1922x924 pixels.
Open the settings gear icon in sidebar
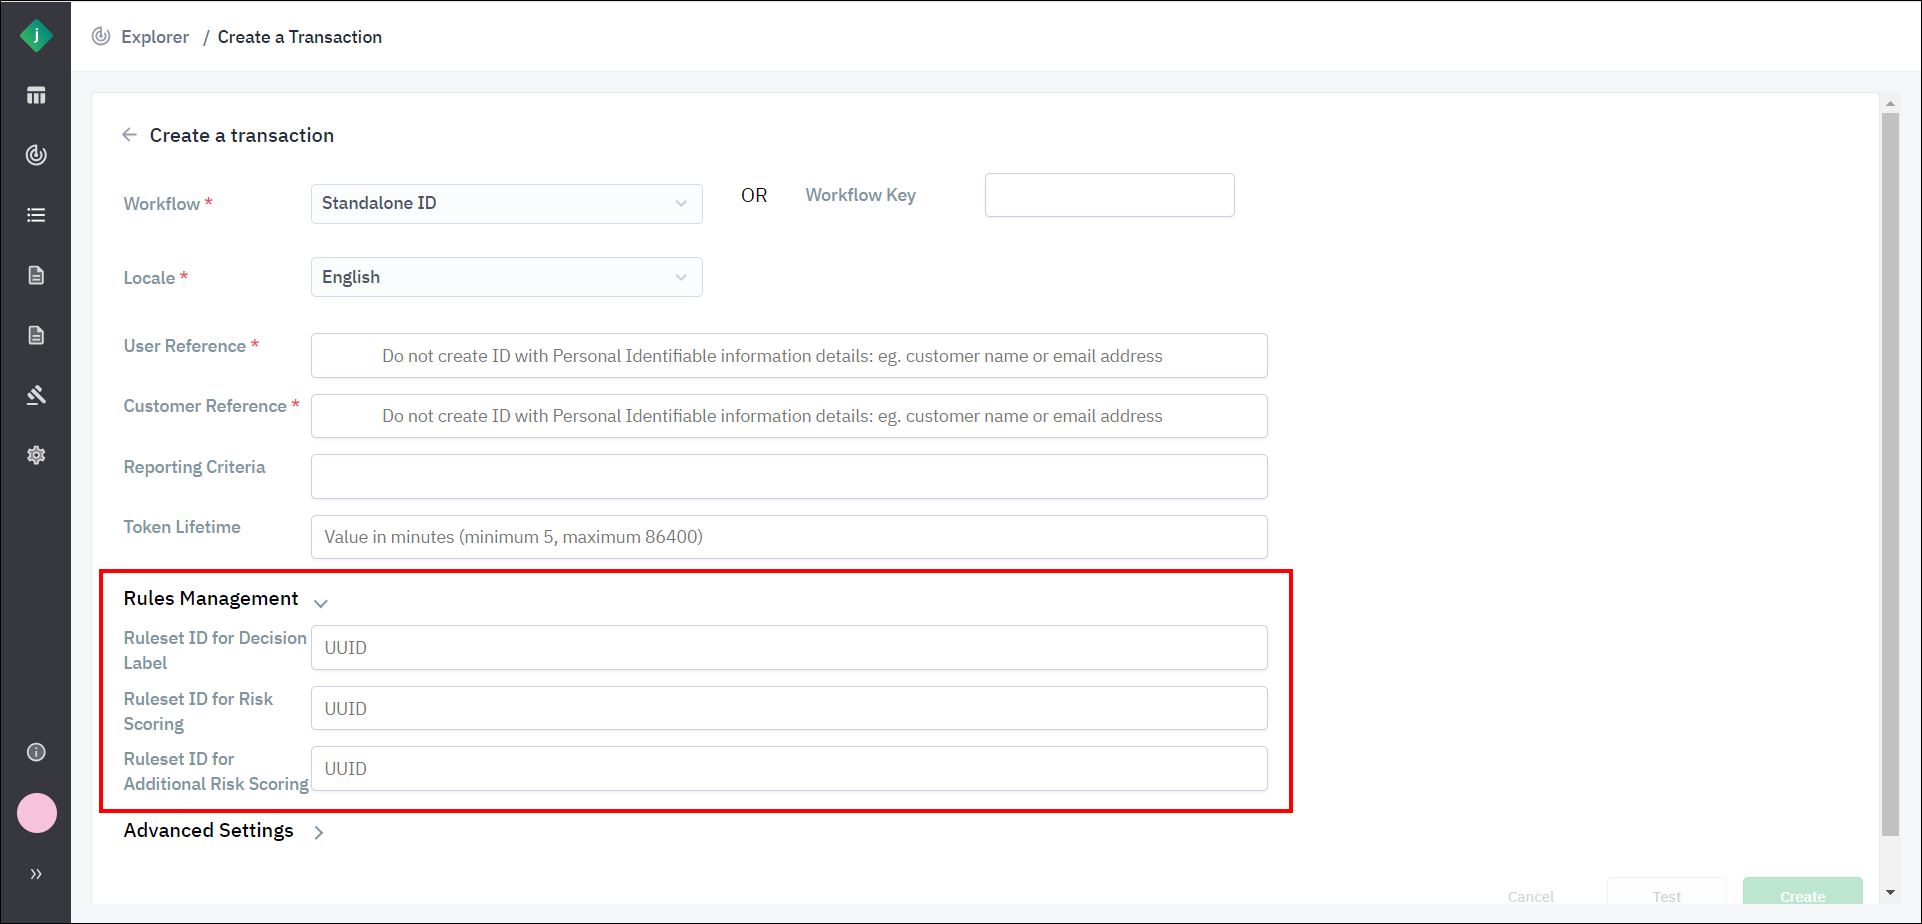36,455
